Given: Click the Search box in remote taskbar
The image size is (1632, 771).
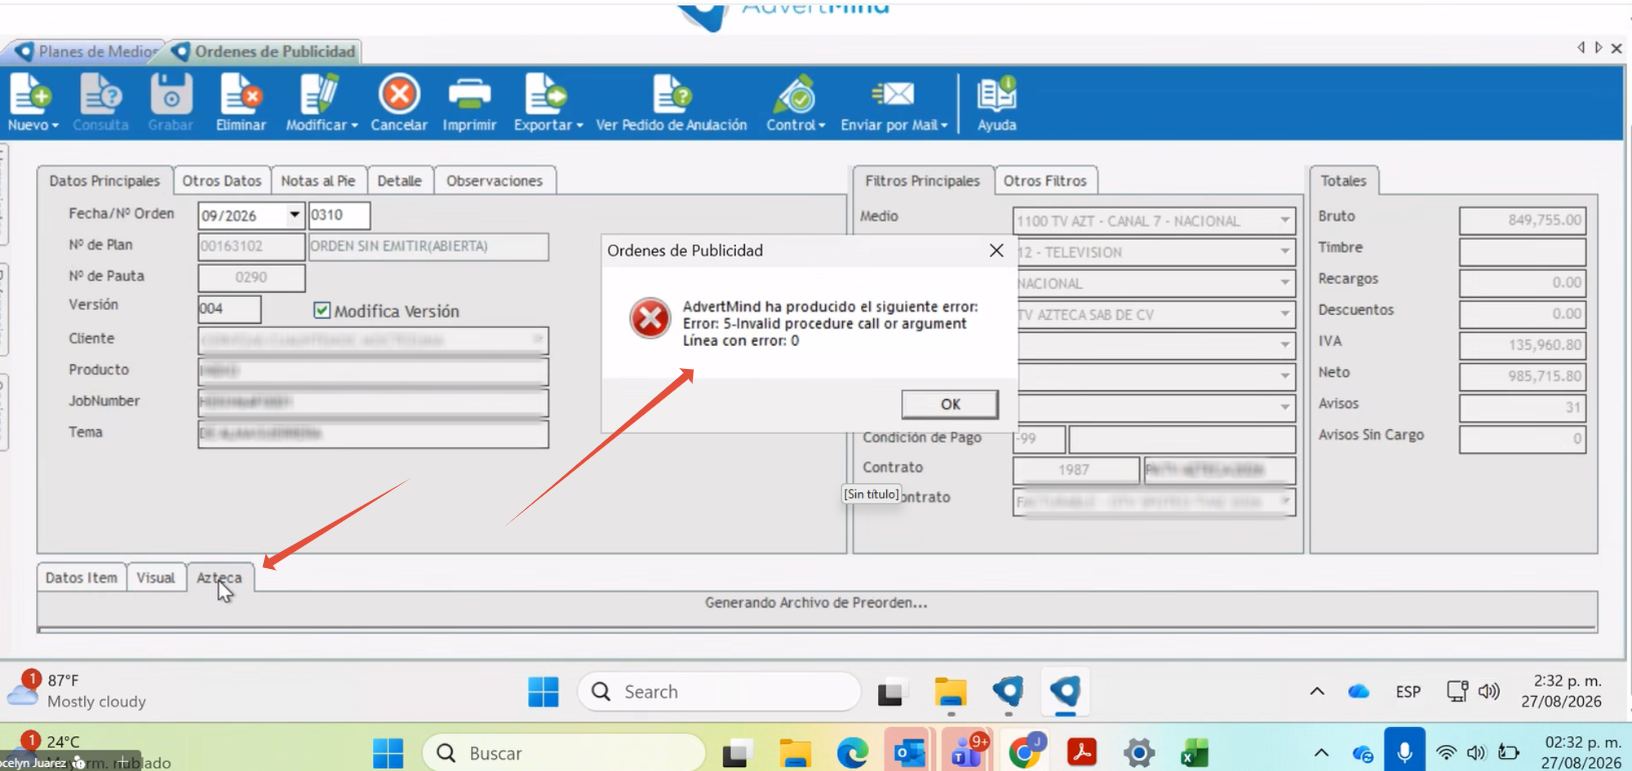Looking at the screenshot, I should tap(718, 691).
